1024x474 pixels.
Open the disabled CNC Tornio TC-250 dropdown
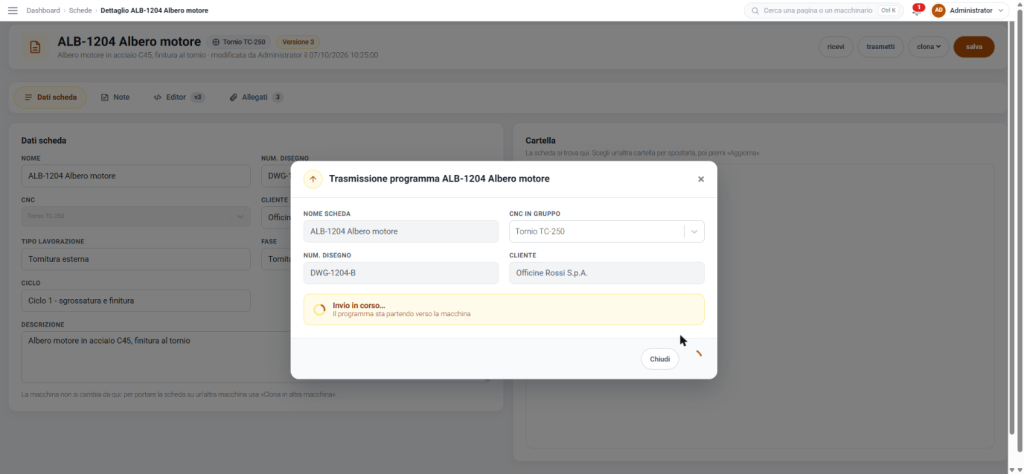pyautogui.click(x=136, y=216)
